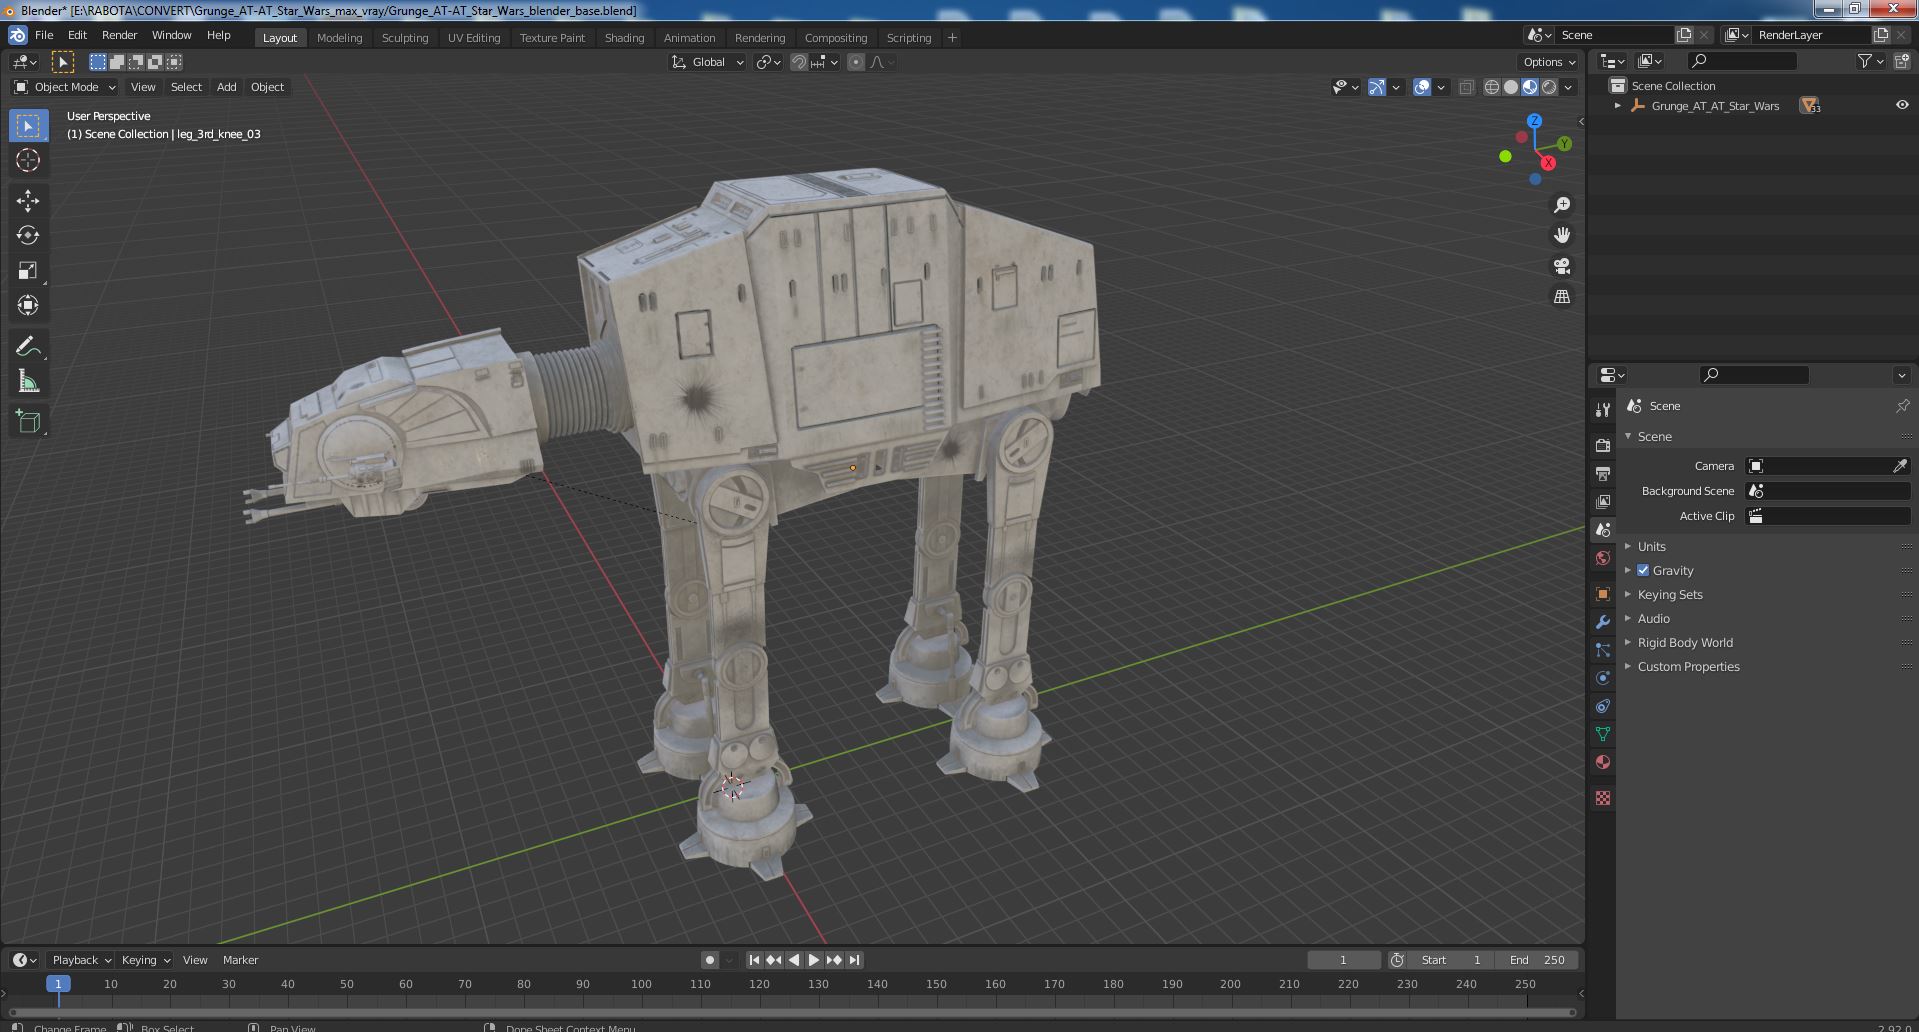Open the Physics properties tab
Image resolution: width=1919 pixels, height=1032 pixels.
(1603, 677)
